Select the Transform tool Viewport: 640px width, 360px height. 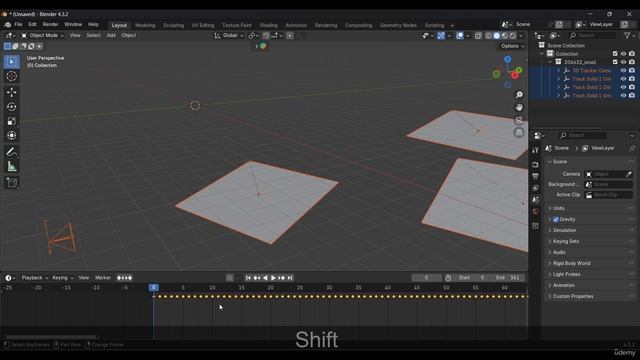tap(11, 136)
